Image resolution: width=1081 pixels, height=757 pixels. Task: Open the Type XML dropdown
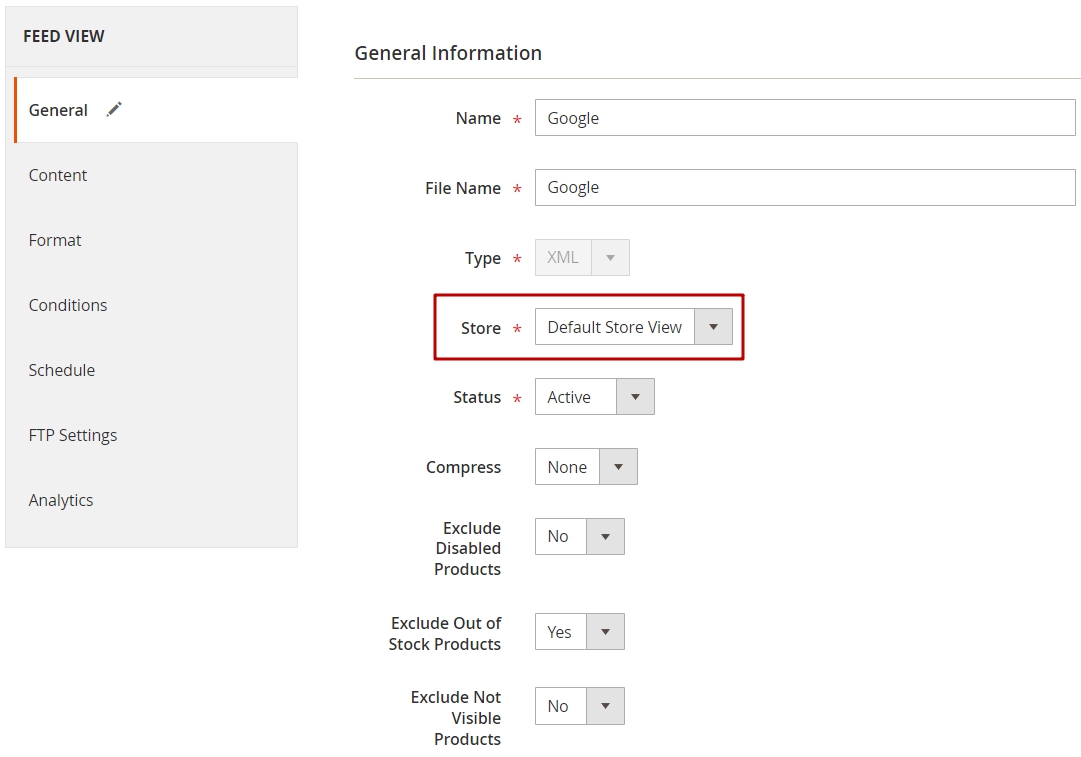click(x=582, y=258)
